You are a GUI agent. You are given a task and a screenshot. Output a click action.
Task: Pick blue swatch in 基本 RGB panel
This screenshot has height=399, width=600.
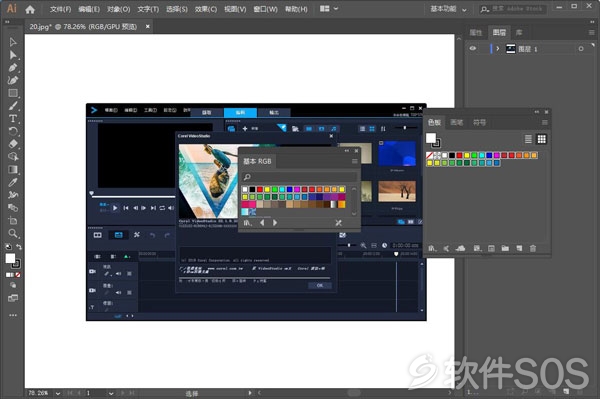289,189
